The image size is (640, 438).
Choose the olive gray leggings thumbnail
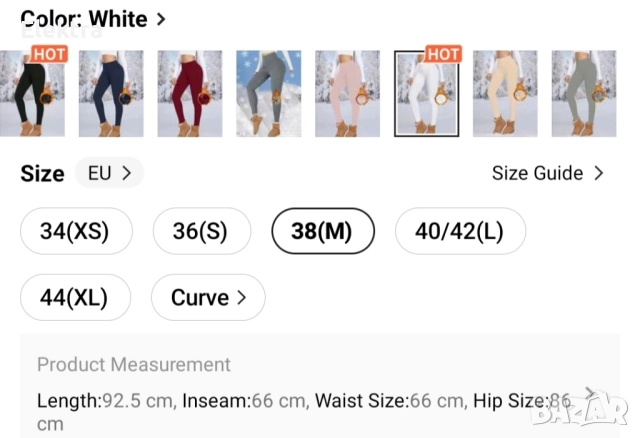(x=584, y=94)
